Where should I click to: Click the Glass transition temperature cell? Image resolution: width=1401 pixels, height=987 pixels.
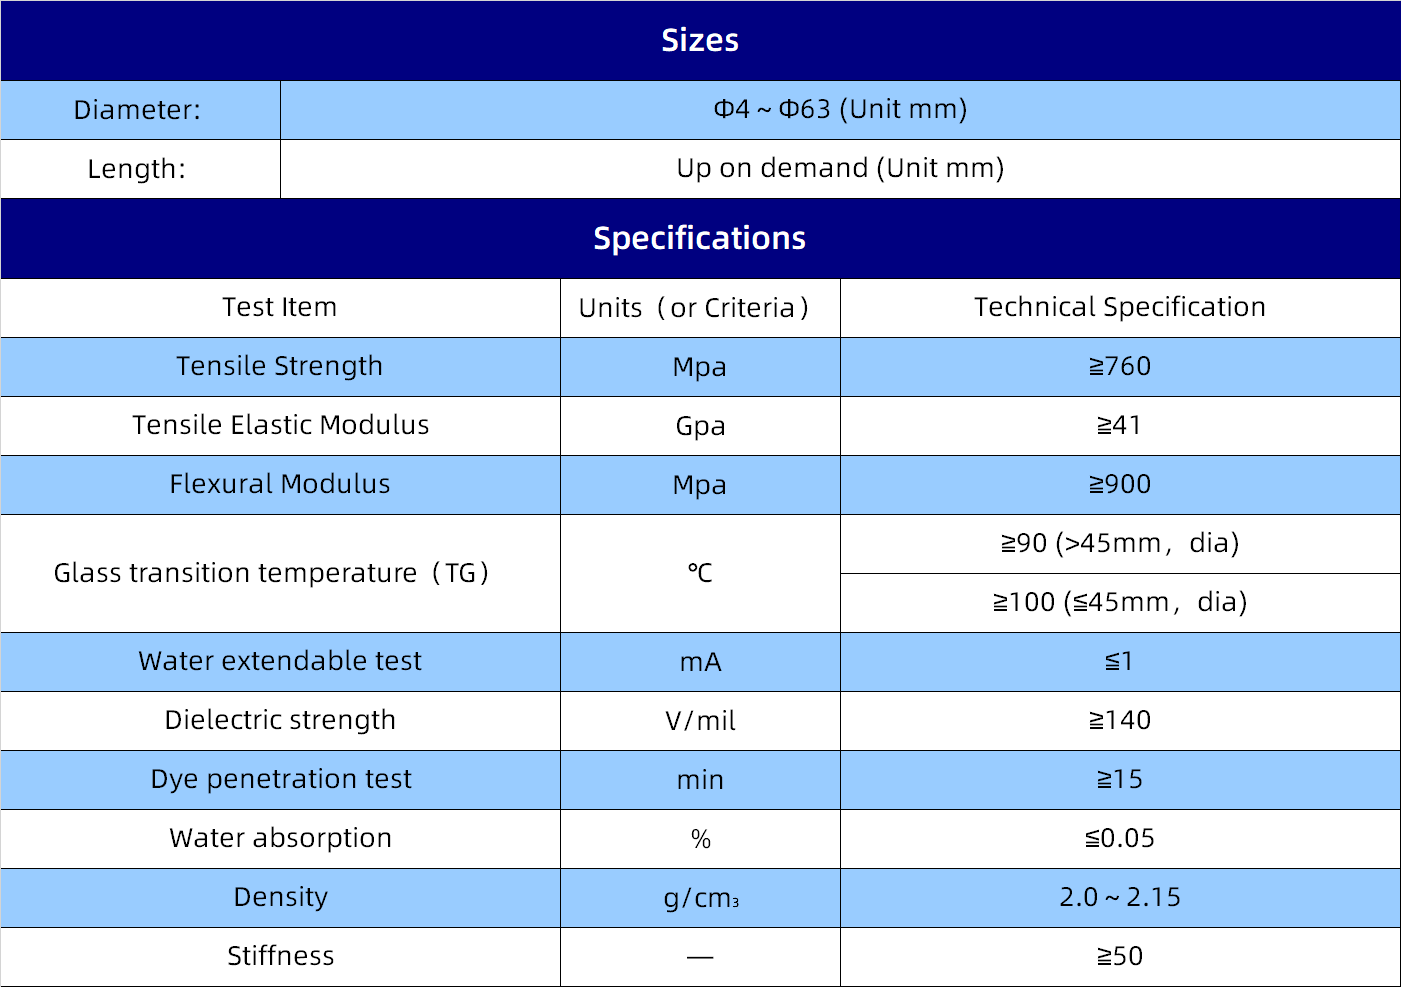(272, 573)
